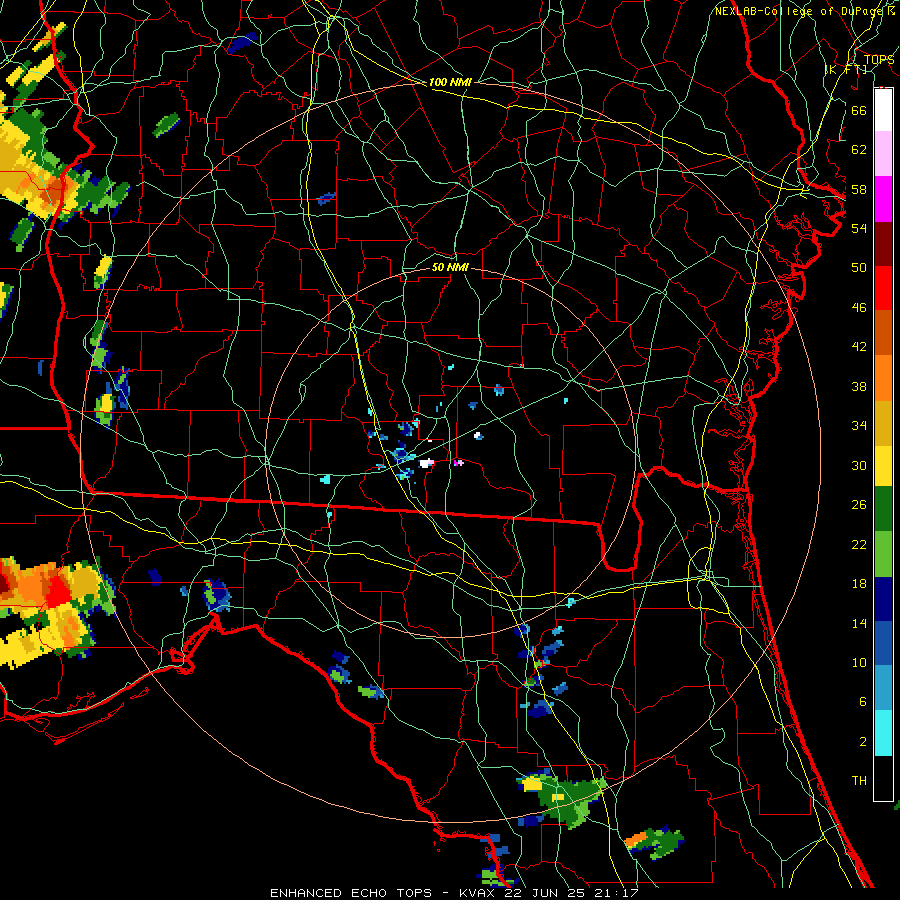This screenshot has width=900, height=900.
Task: Click the 50 NMI range ring label
Action: (x=450, y=268)
